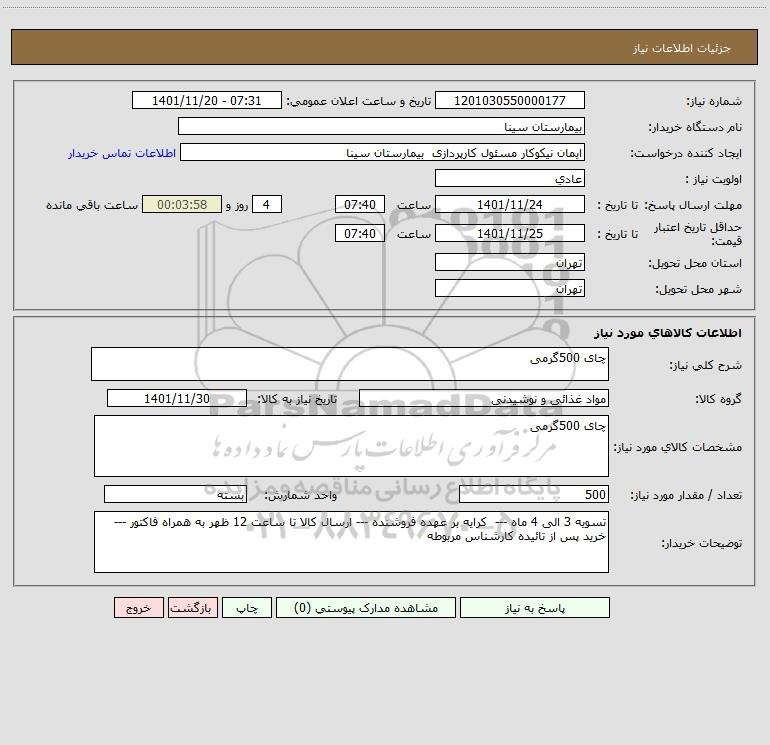The width and height of the screenshot is (770, 745).
Task: Click the label 'تاریخ و ساعت اعلان عمومی:'
Action: 359,101
